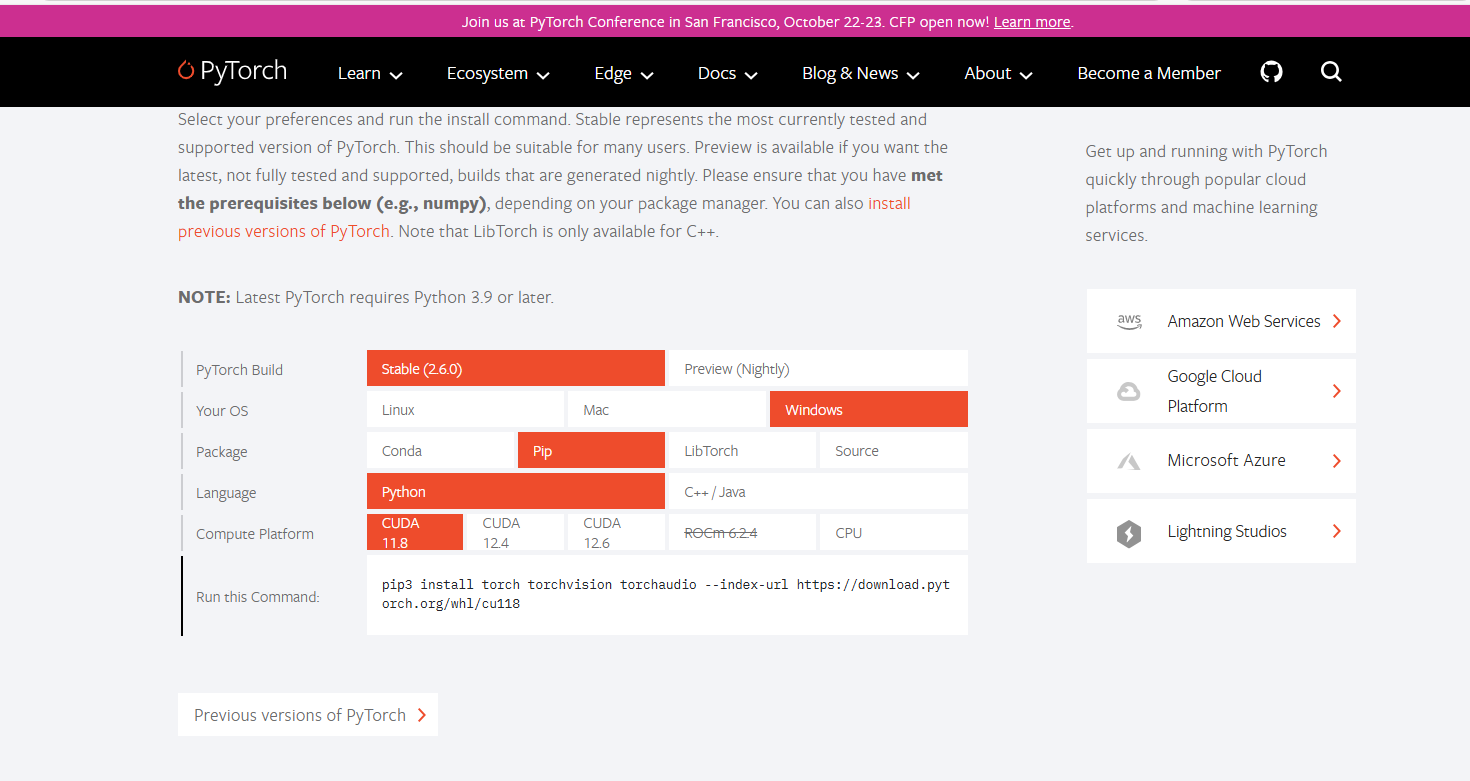
Task: Open Become a Member page
Action: click(1149, 73)
